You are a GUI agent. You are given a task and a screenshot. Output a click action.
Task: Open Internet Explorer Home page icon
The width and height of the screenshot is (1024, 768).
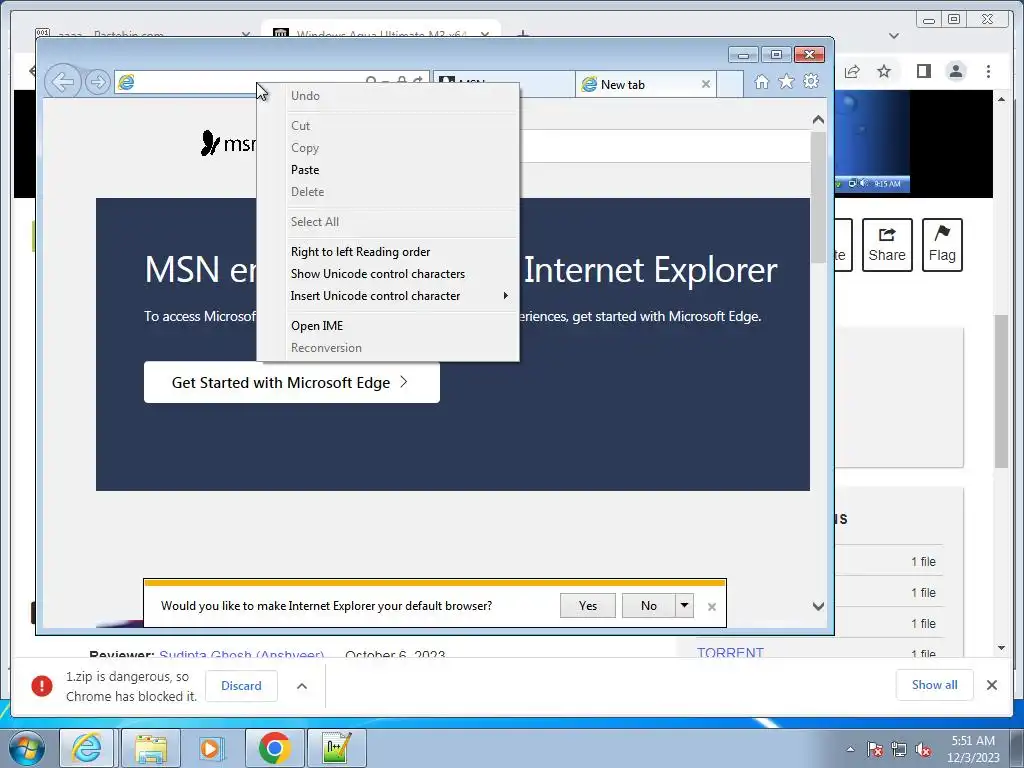pos(761,82)
